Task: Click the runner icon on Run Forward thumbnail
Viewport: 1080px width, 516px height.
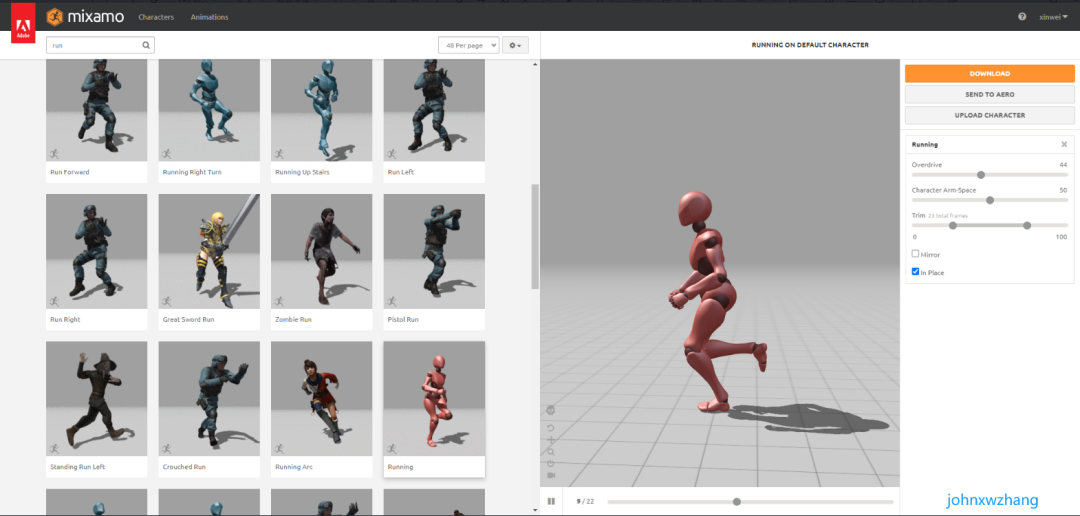Action: [54, 154]
